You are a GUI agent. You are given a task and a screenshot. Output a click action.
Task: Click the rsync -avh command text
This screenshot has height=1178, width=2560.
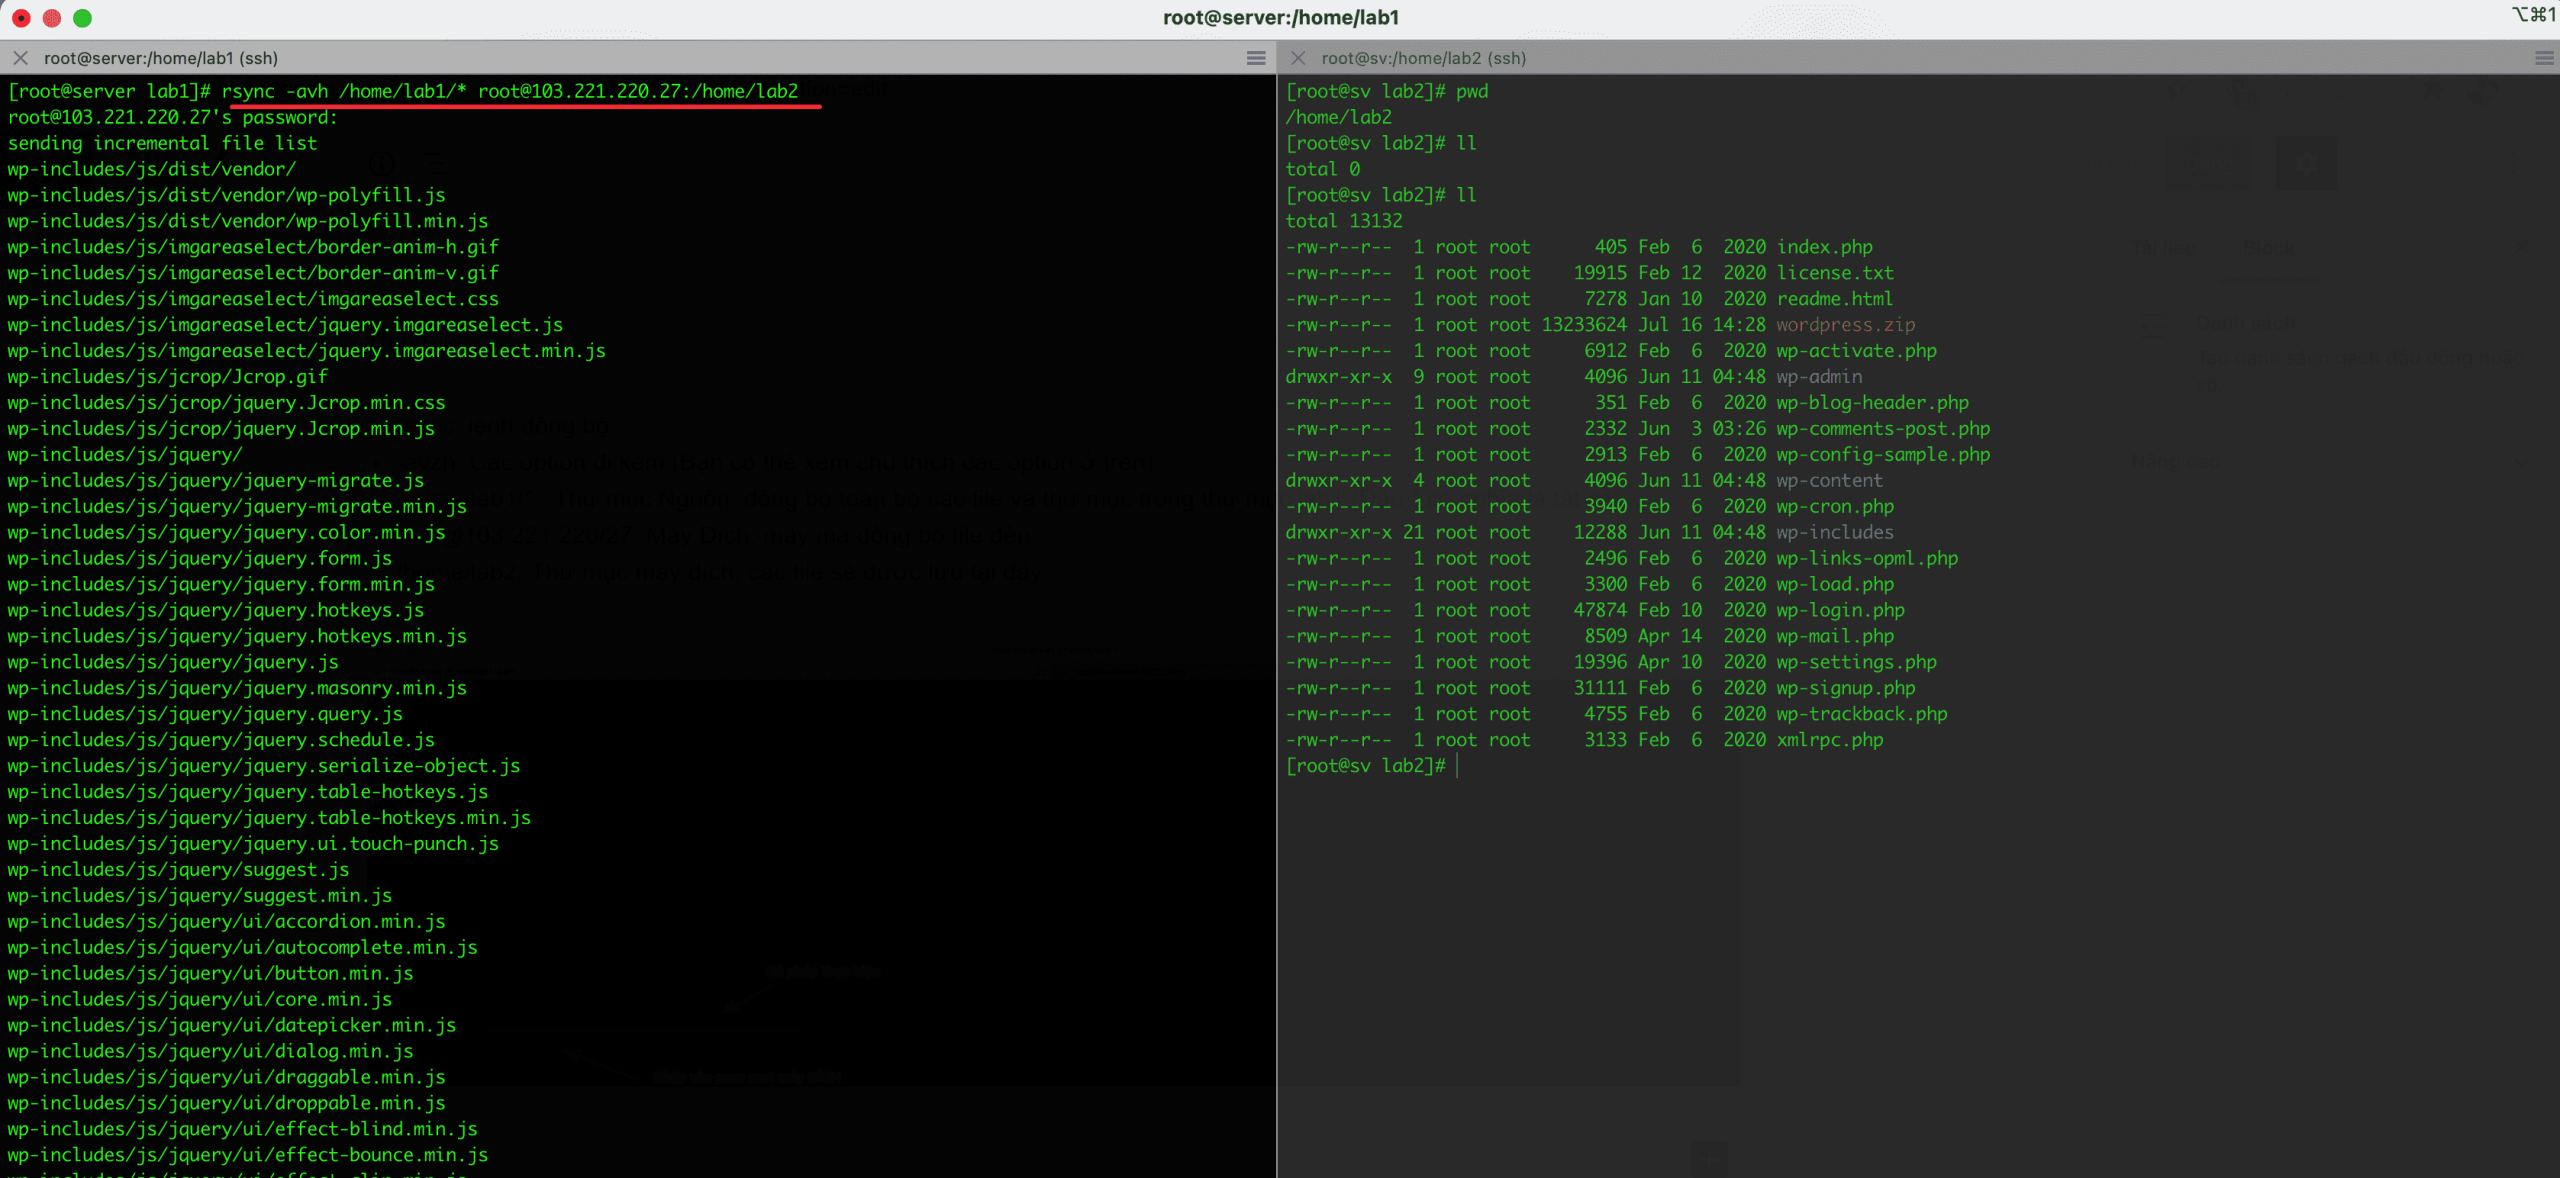510,91
